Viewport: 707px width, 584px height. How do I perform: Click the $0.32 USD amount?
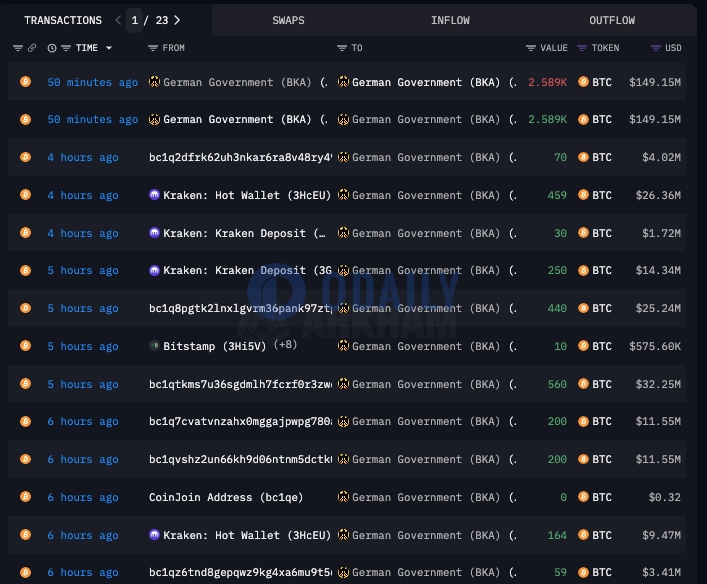pyautogui.click(x=665, y=497)
